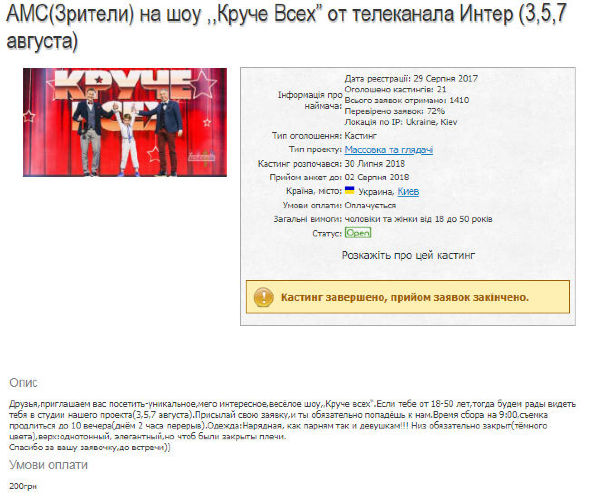The width and height of the screenshot is (600, 501).
Task: Select the Умови оплати section heading
Action: [49, 465]
